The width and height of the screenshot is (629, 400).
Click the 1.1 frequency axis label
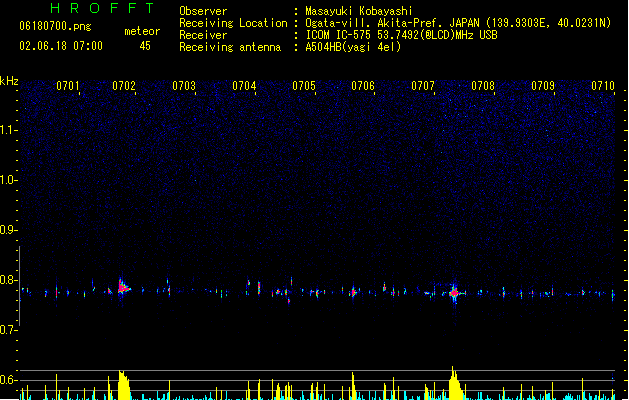pos(8,130)
